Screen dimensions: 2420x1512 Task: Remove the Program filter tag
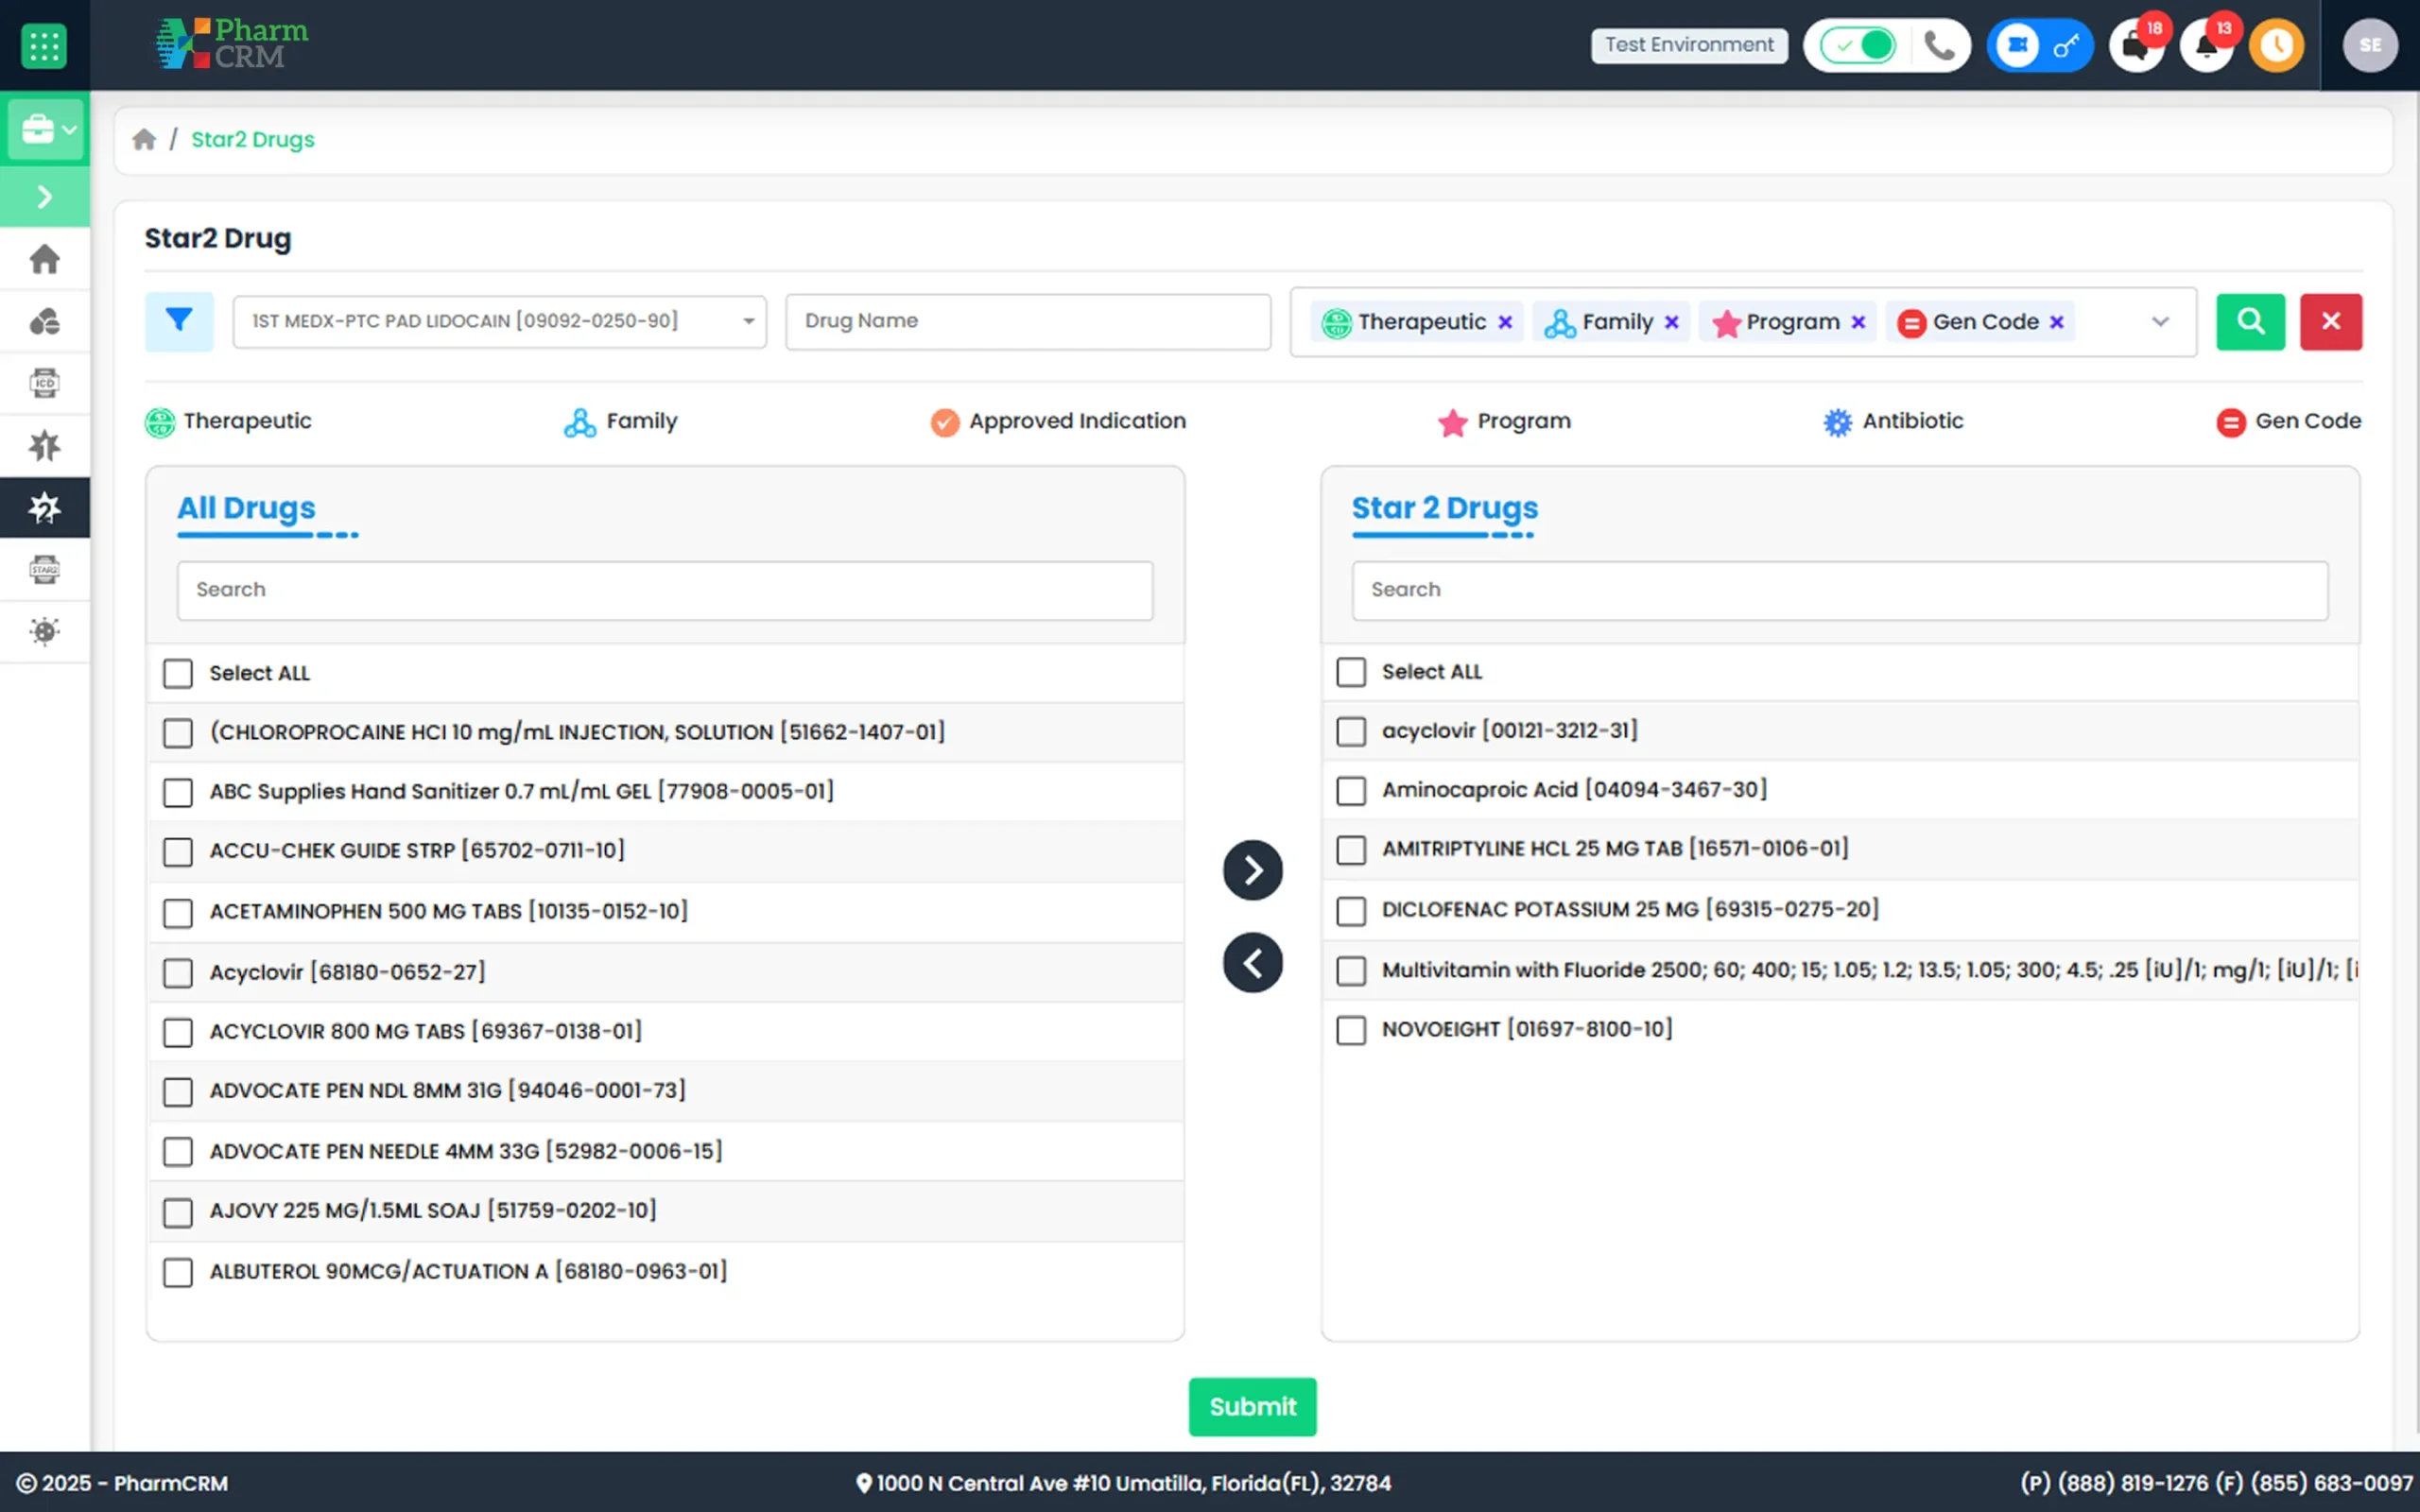pyautogui.click(x=1858, y=322)
